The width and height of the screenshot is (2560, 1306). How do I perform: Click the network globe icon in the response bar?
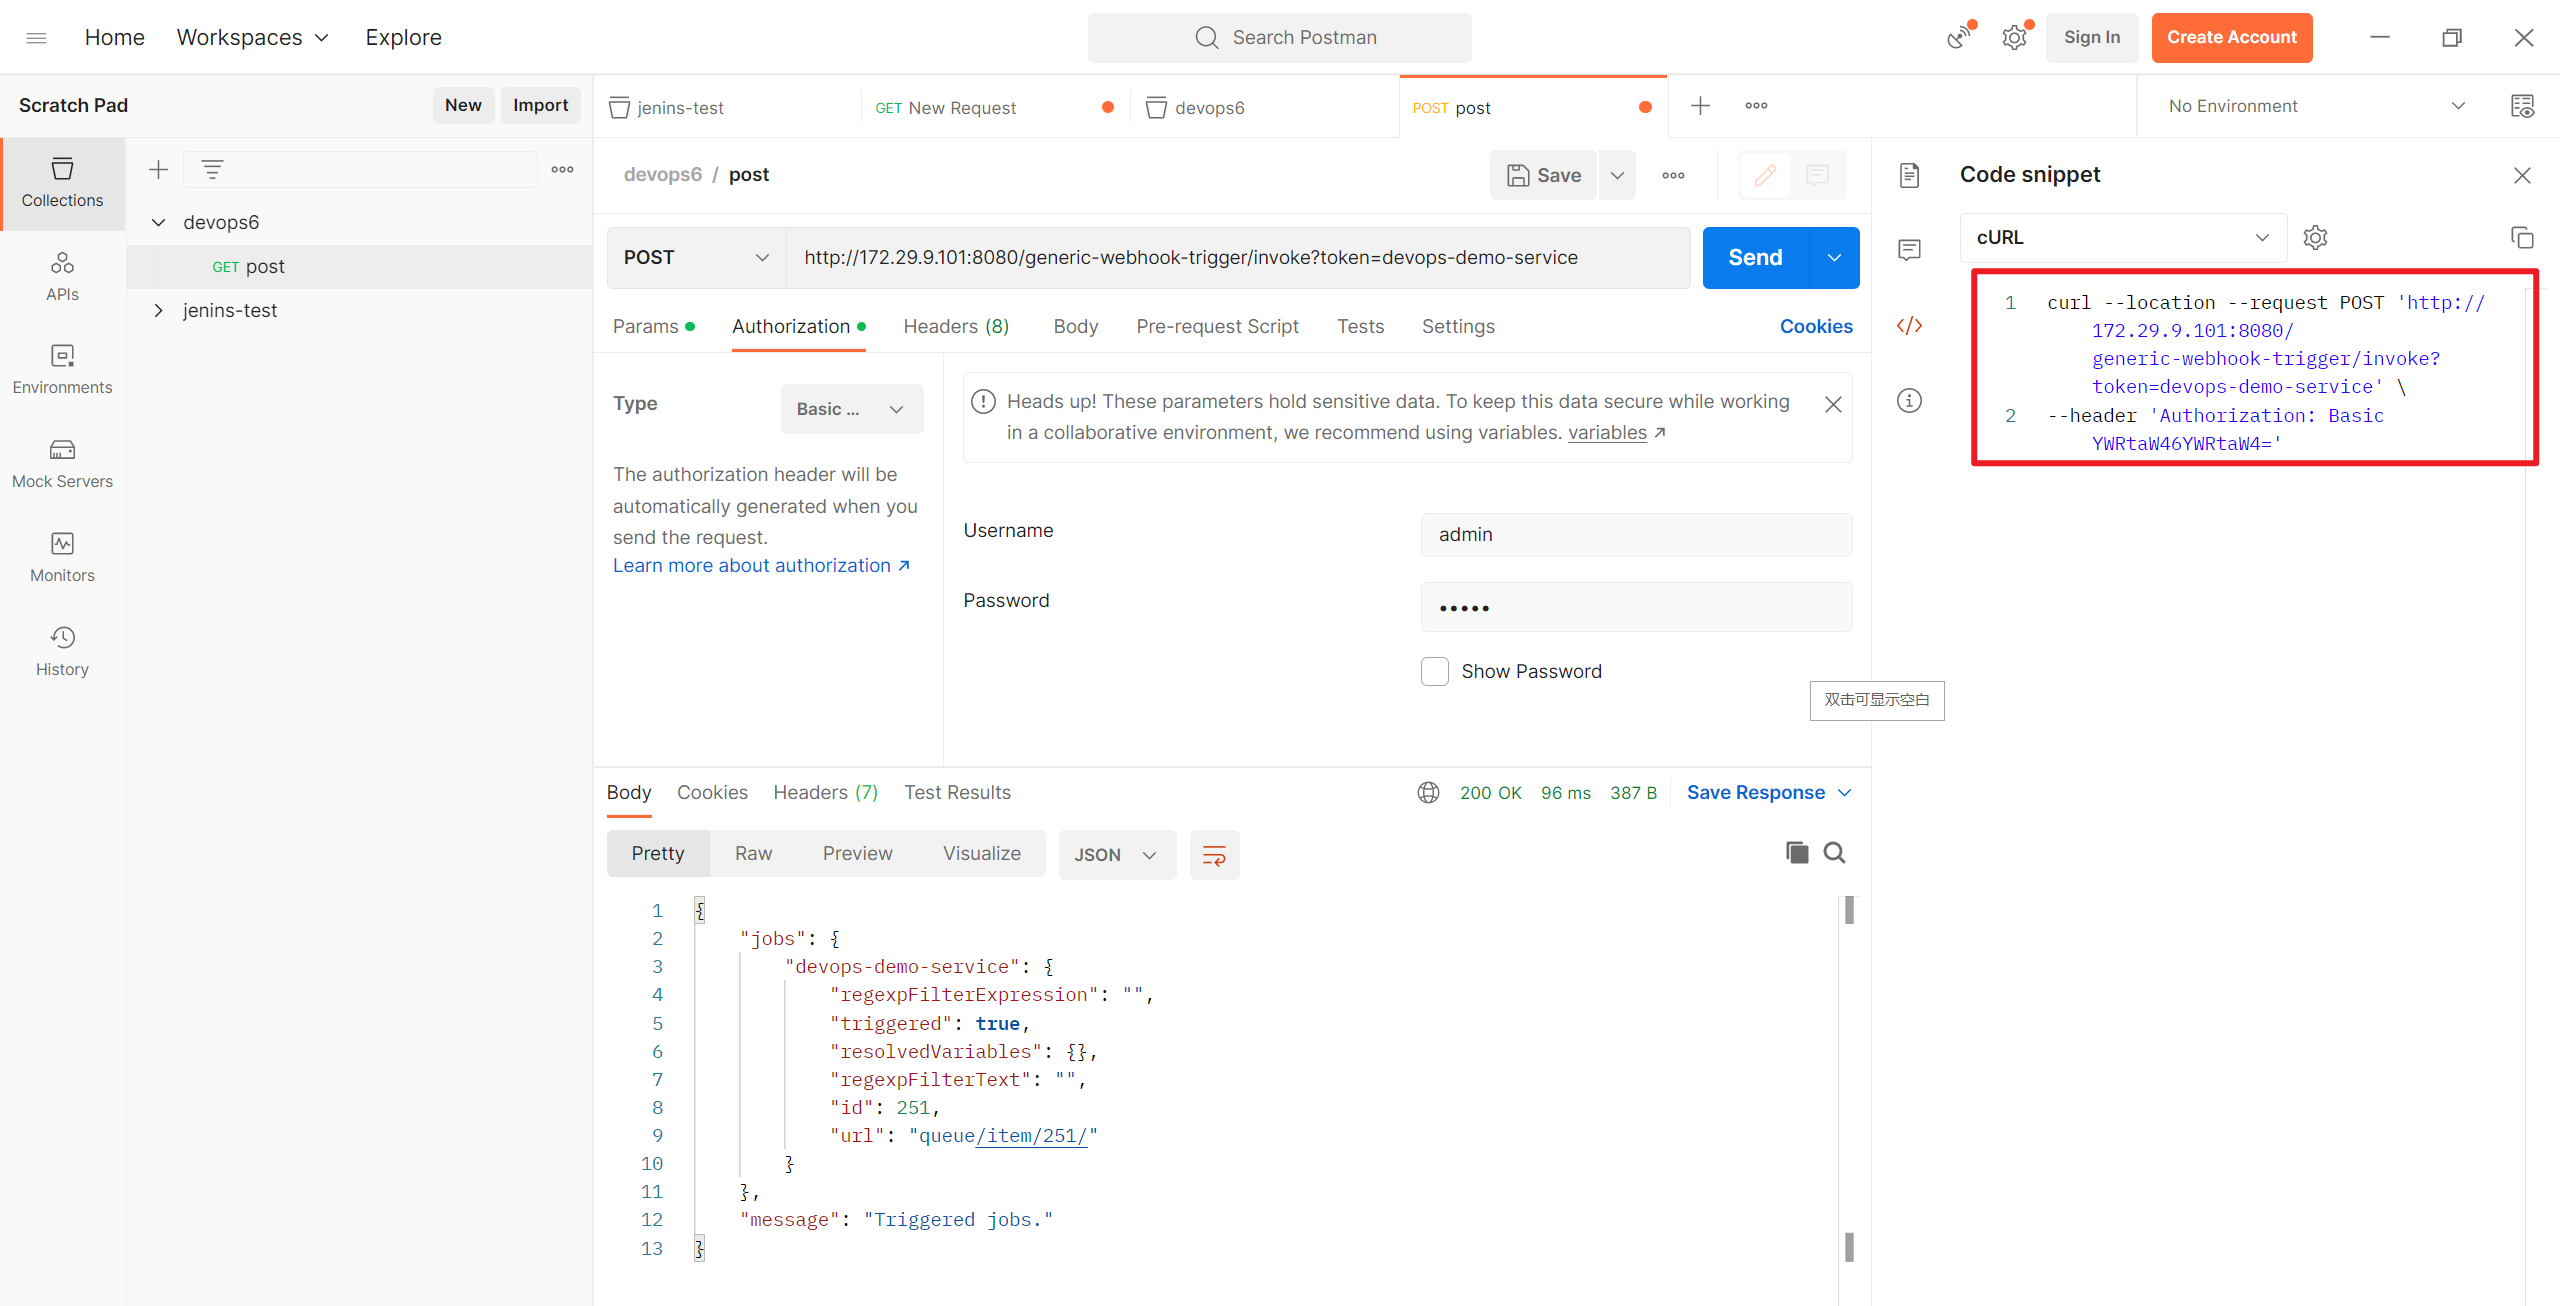pos(1428,793)
